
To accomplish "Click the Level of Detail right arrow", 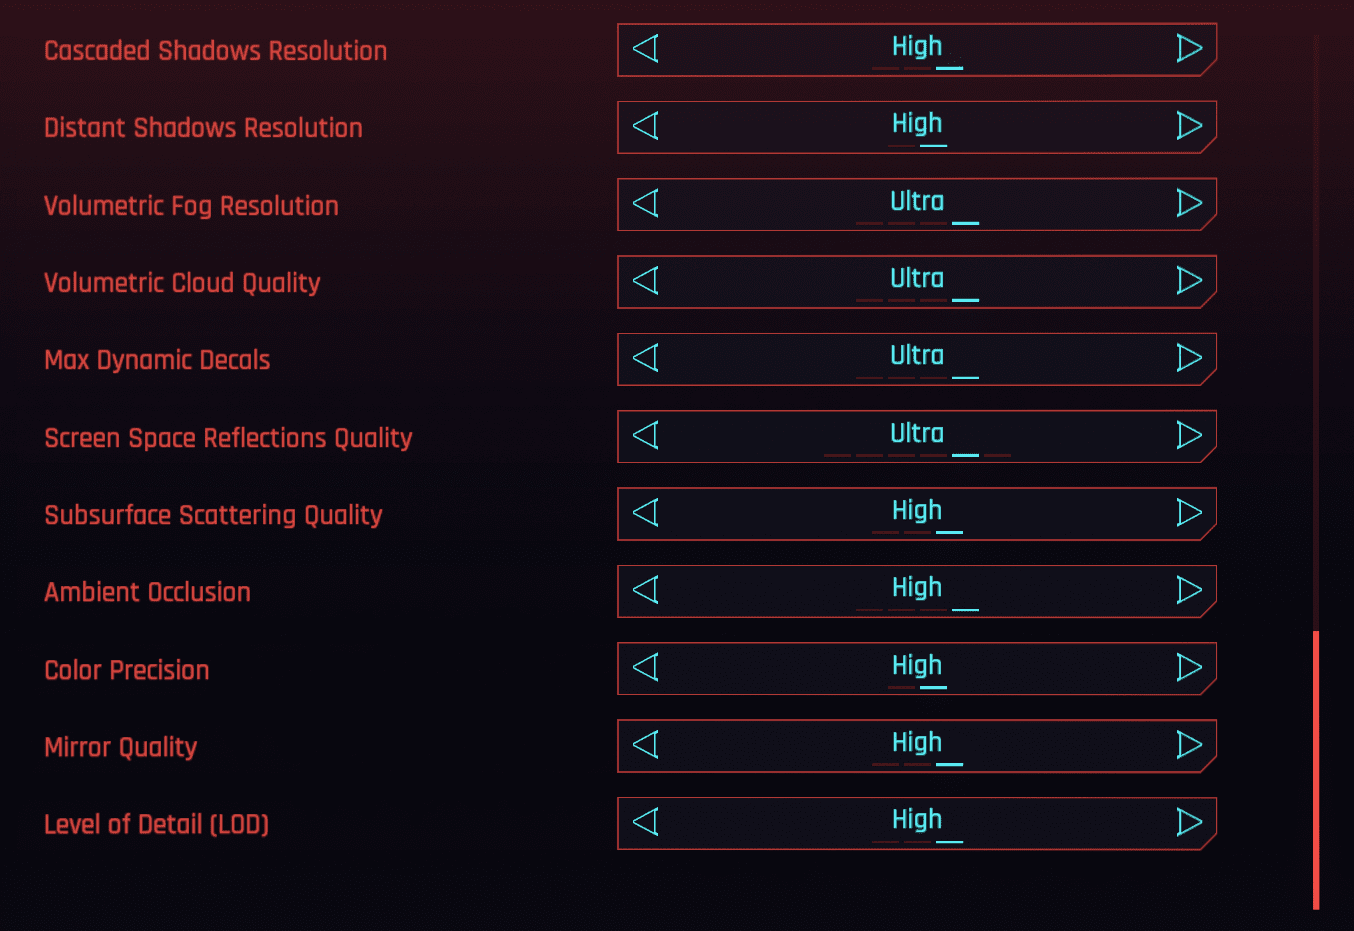I will coord(1188,822).
